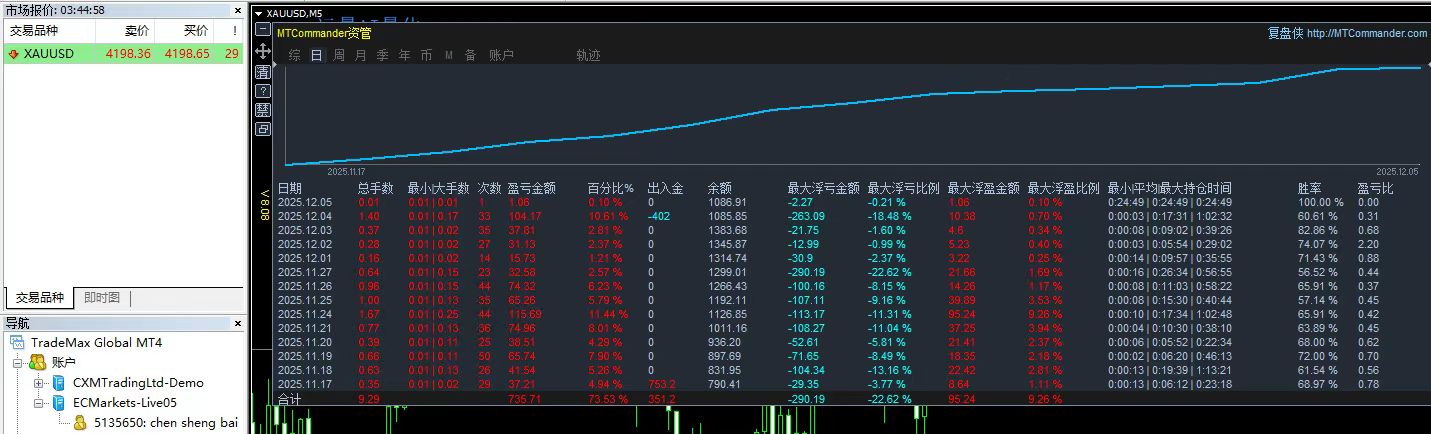Click the 2025.11.17 date row
The height and width of the screenshot is (434, 1431).
coord(304,384)
